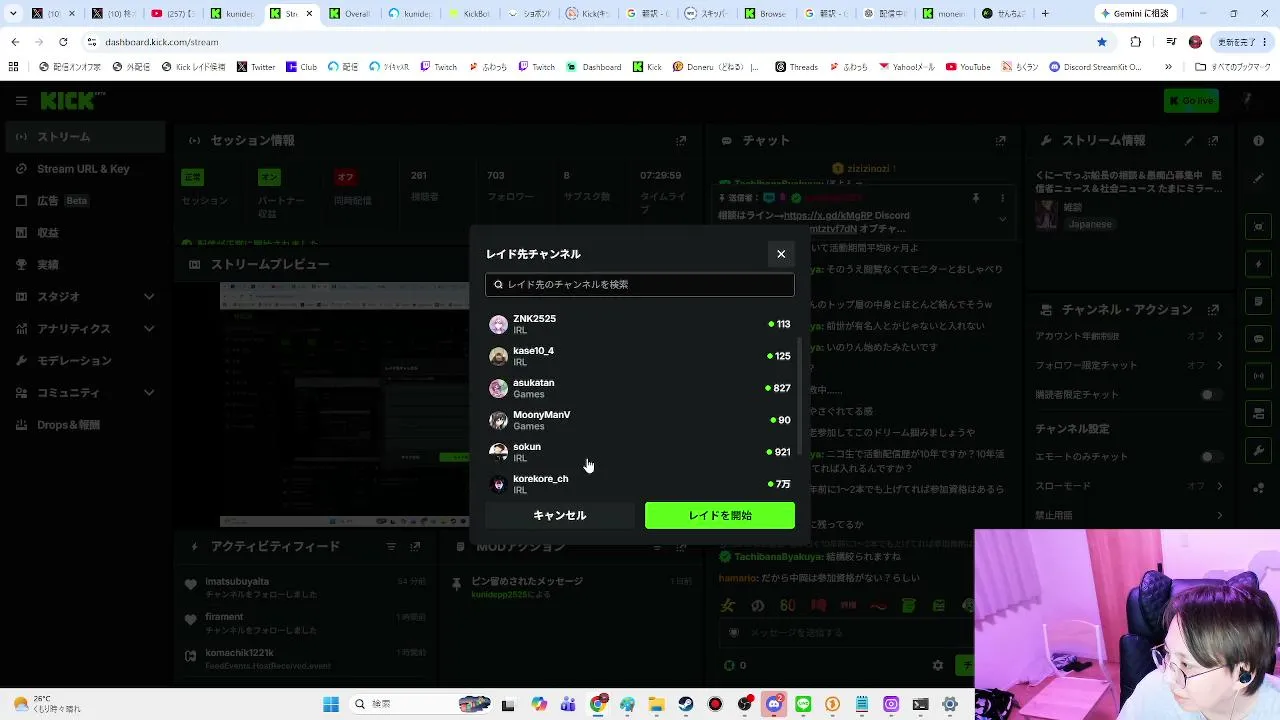Close the raid channel dialog
The width and height of the screenshot is (1280, 720).
781,254
